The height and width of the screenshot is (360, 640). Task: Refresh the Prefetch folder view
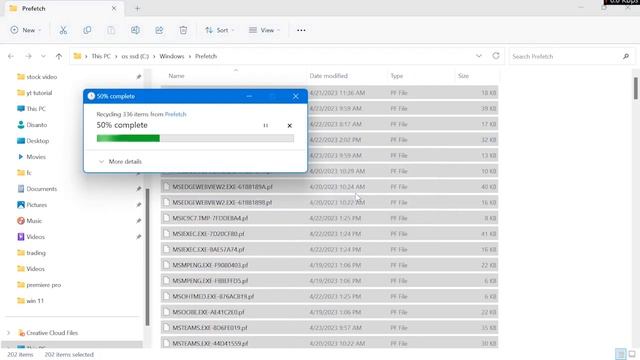click(x=496, y=56)
